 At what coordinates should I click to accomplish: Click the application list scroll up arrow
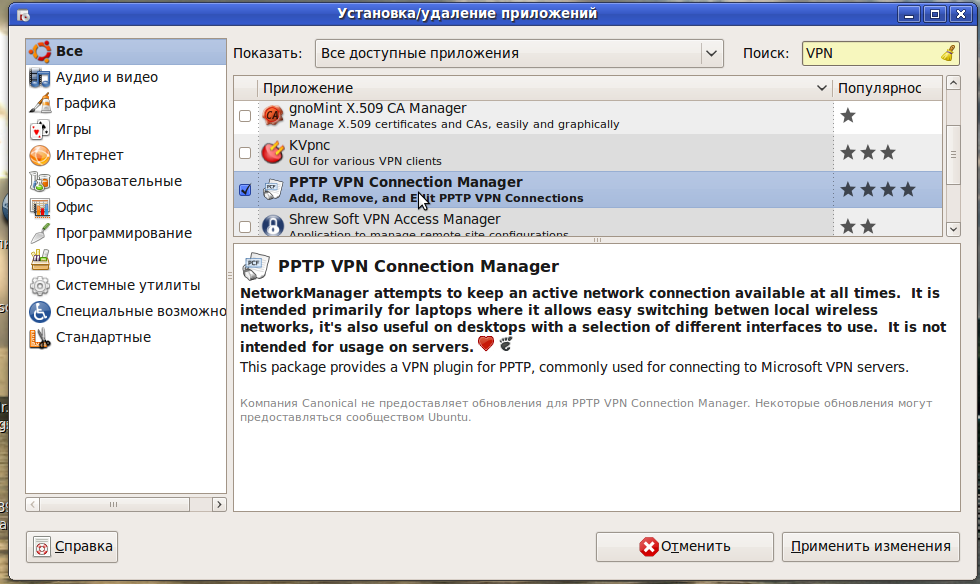(953, 83)
